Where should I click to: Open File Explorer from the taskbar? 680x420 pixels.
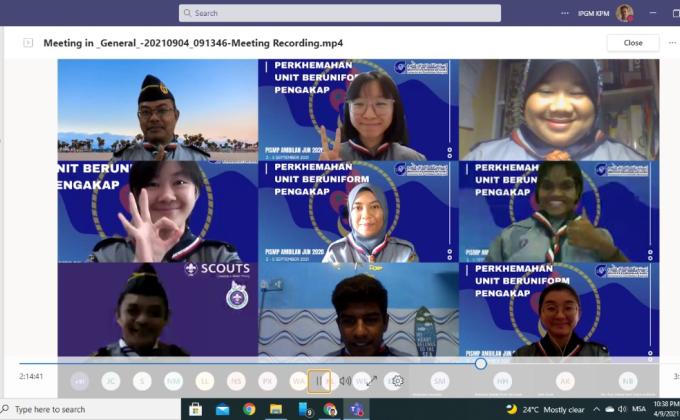[x=276, y=409]
